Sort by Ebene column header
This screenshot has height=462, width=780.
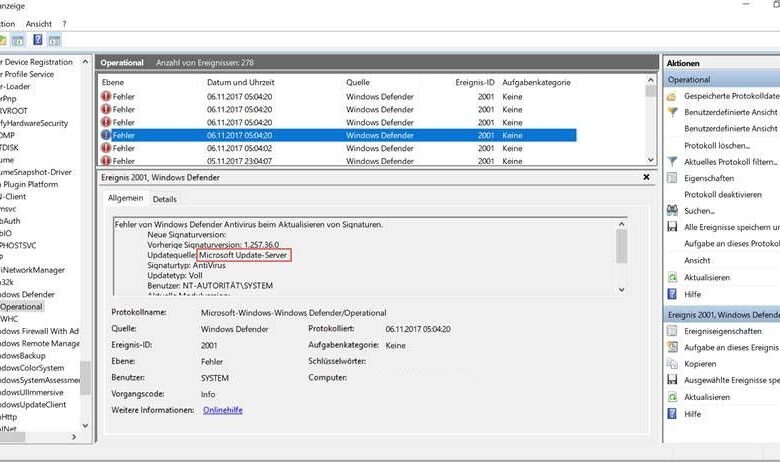[x=113, y=83]
